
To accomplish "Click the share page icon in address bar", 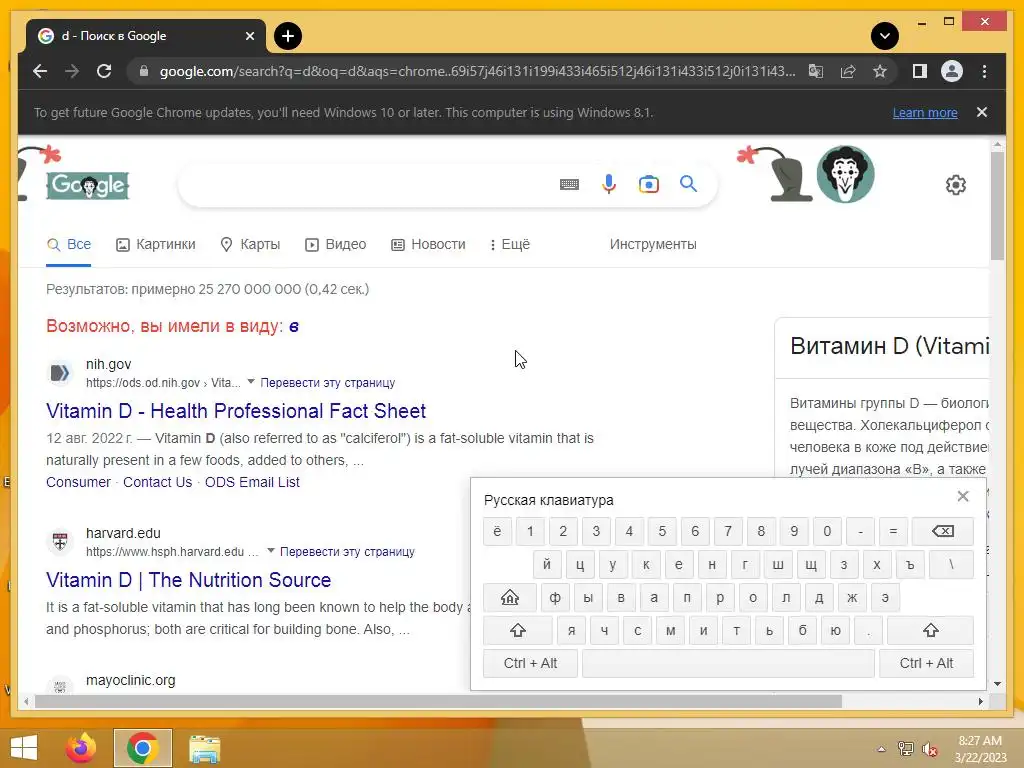I will (x=848, y=71).
